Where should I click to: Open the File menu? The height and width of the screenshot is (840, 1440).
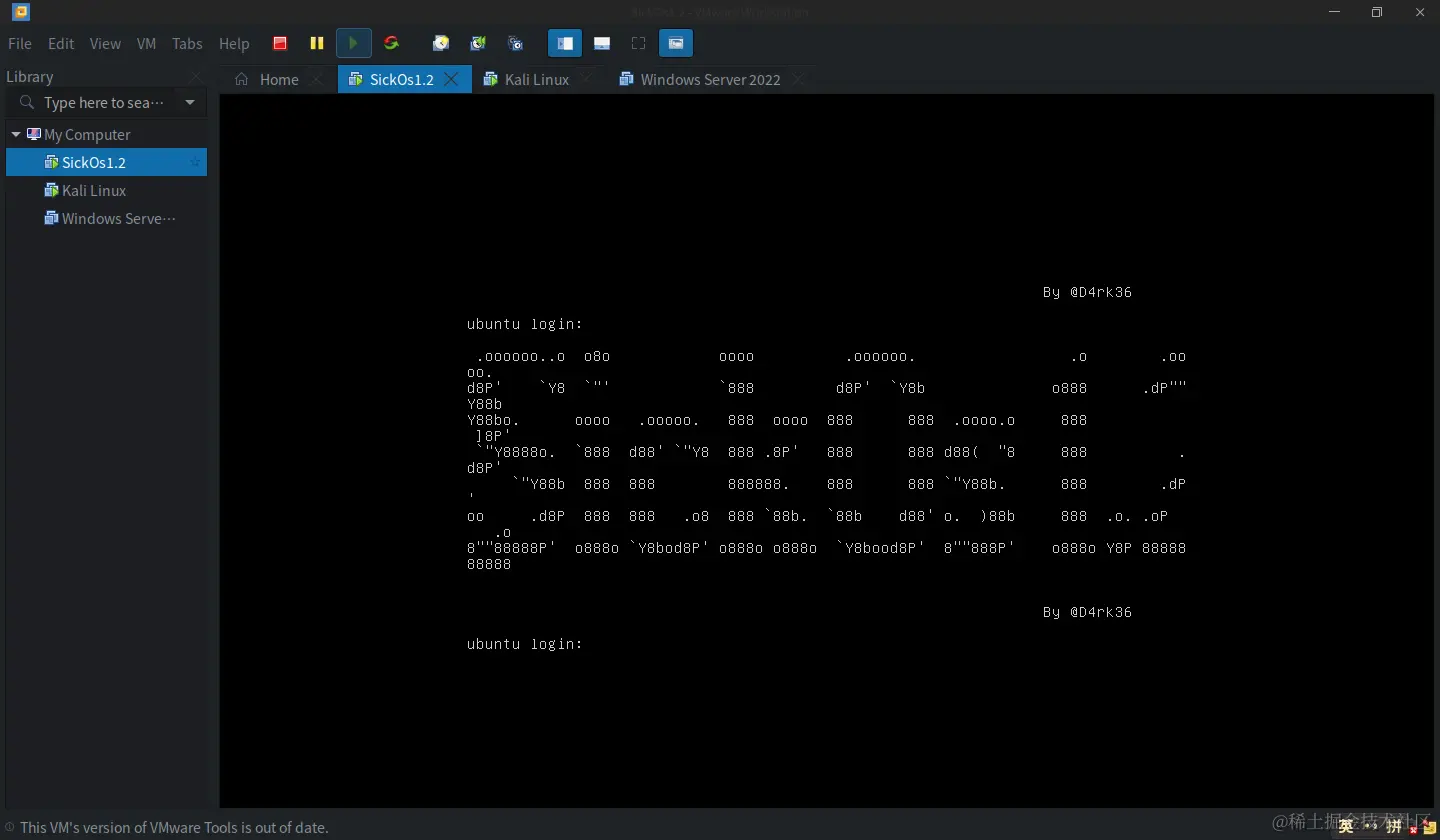(x=20, y=44)
